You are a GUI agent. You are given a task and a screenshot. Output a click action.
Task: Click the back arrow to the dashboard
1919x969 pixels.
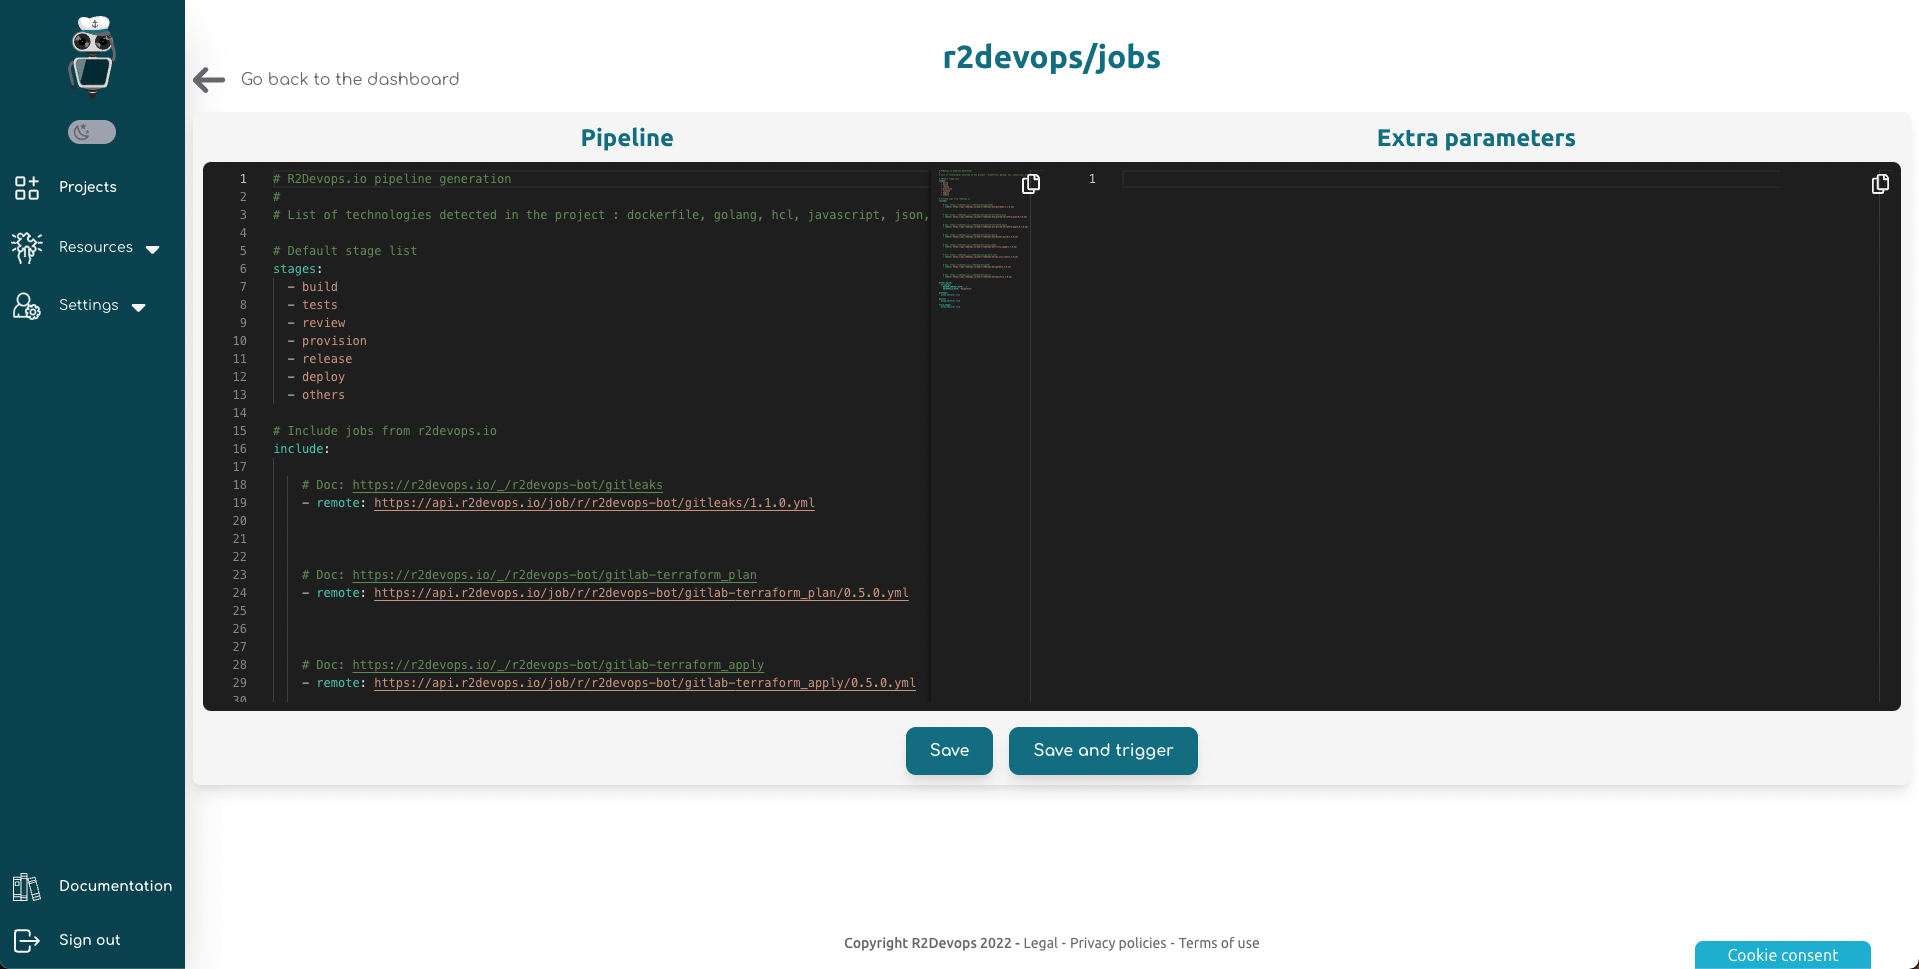point(208,79)
